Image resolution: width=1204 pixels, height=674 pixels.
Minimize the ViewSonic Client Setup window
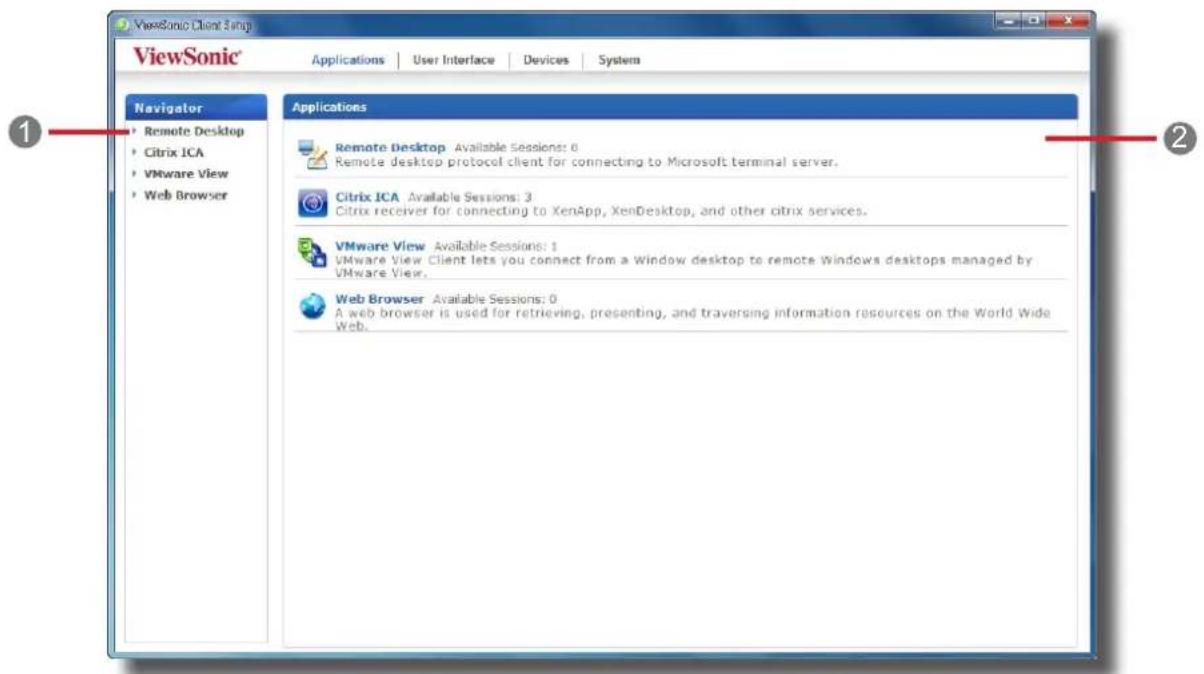pos(1010,21)
